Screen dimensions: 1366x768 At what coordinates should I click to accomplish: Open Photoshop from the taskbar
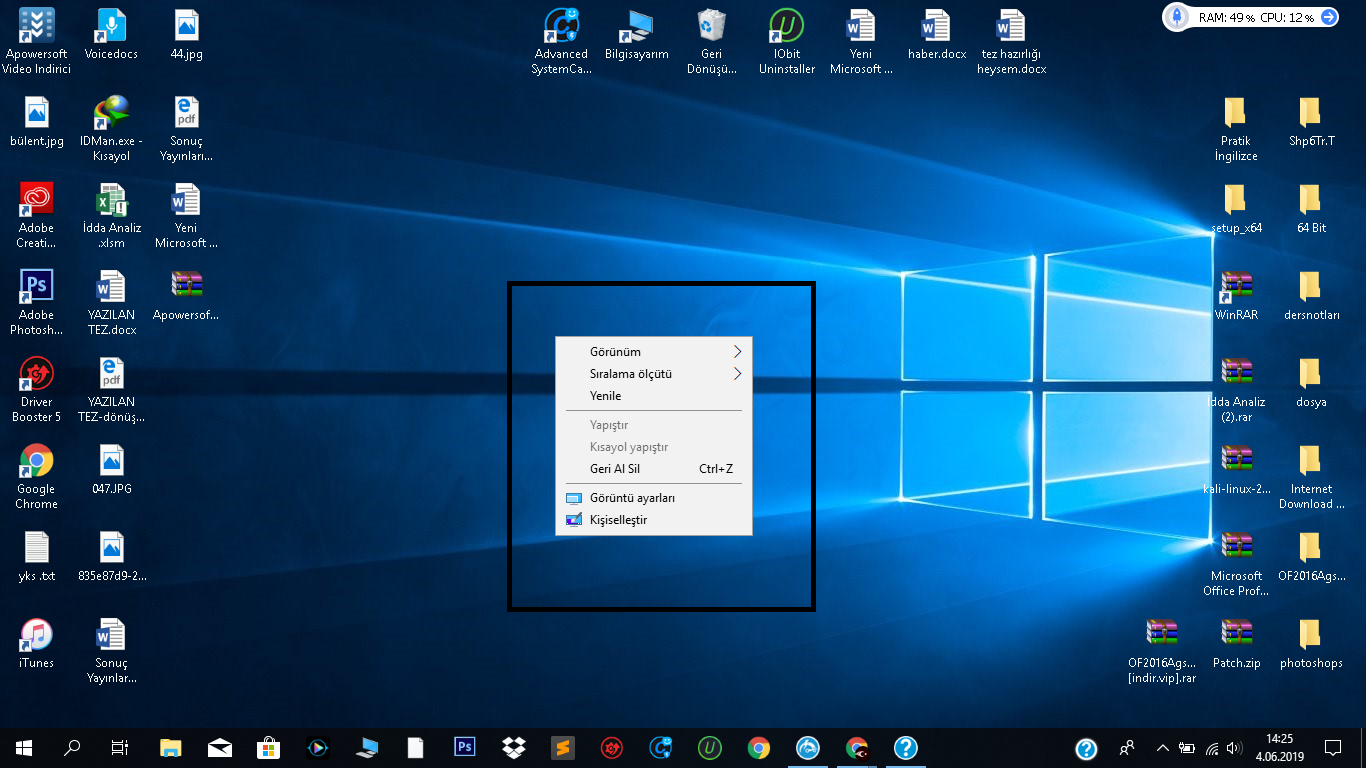point(464,747)
